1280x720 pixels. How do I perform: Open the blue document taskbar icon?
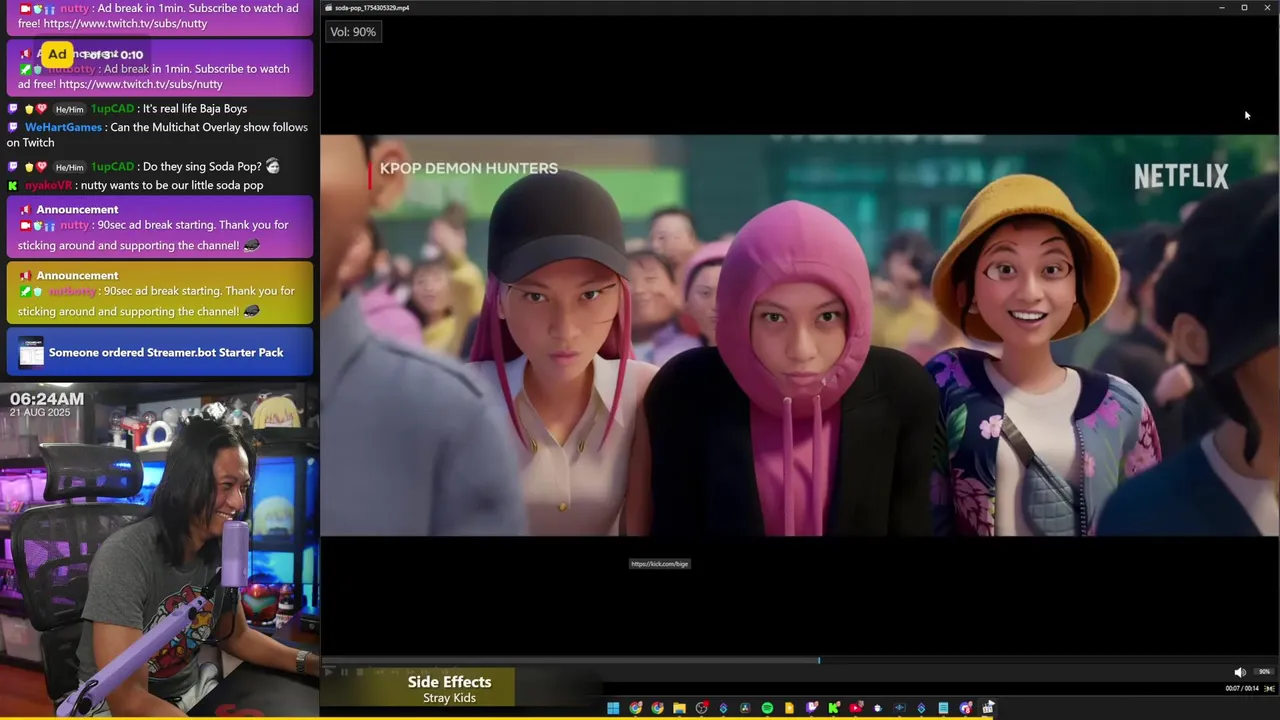[x=943, y=708]
